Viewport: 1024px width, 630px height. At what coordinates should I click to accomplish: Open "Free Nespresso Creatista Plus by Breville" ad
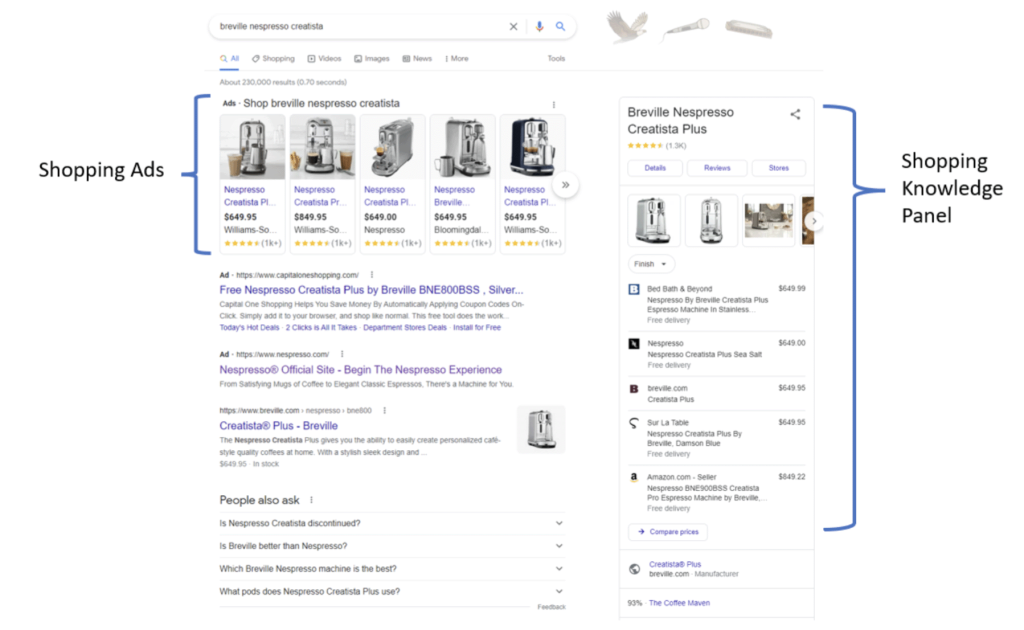click(x=371, y=290)
